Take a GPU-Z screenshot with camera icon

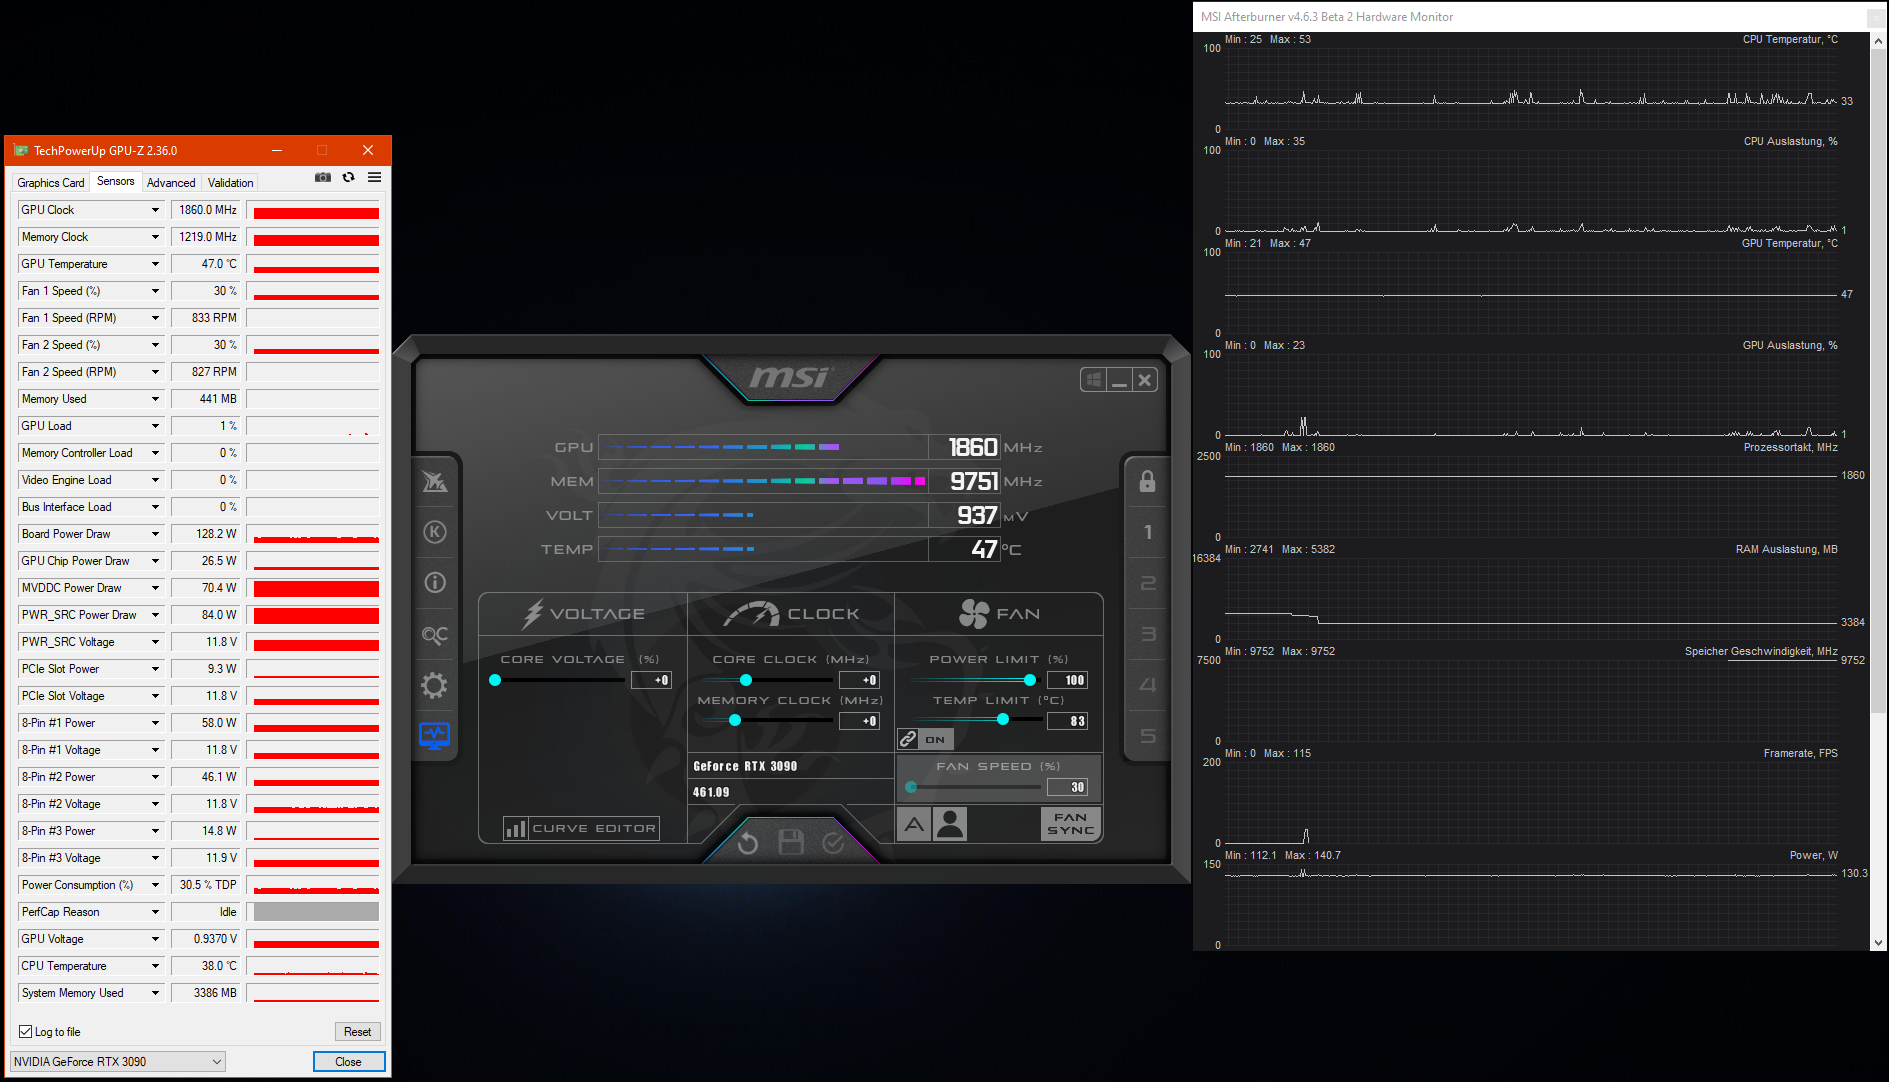pos(323,177)
